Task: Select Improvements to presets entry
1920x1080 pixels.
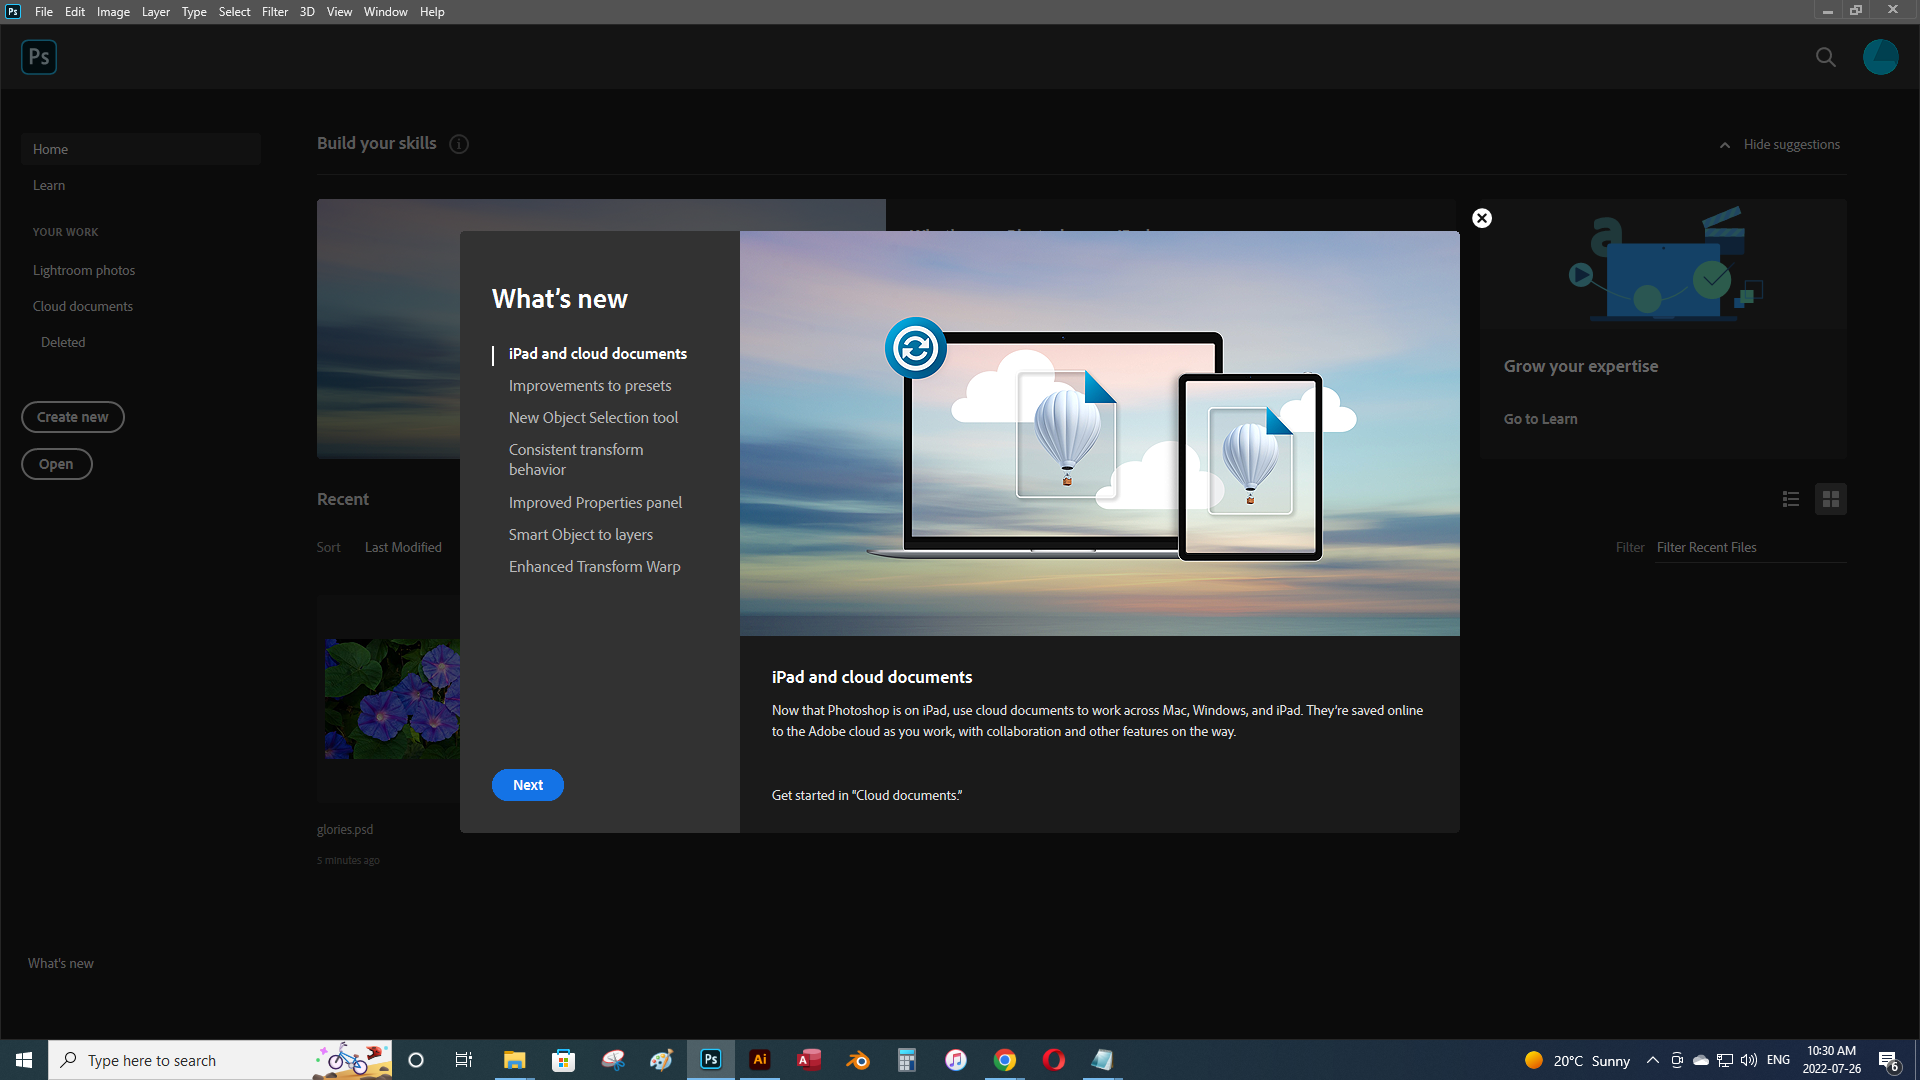Action: pos(589,386)
